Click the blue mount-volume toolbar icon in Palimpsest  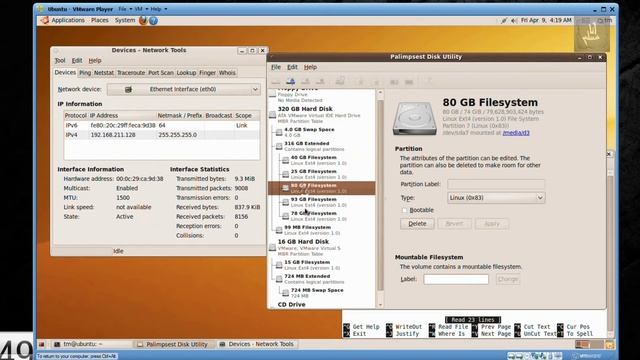291,82
